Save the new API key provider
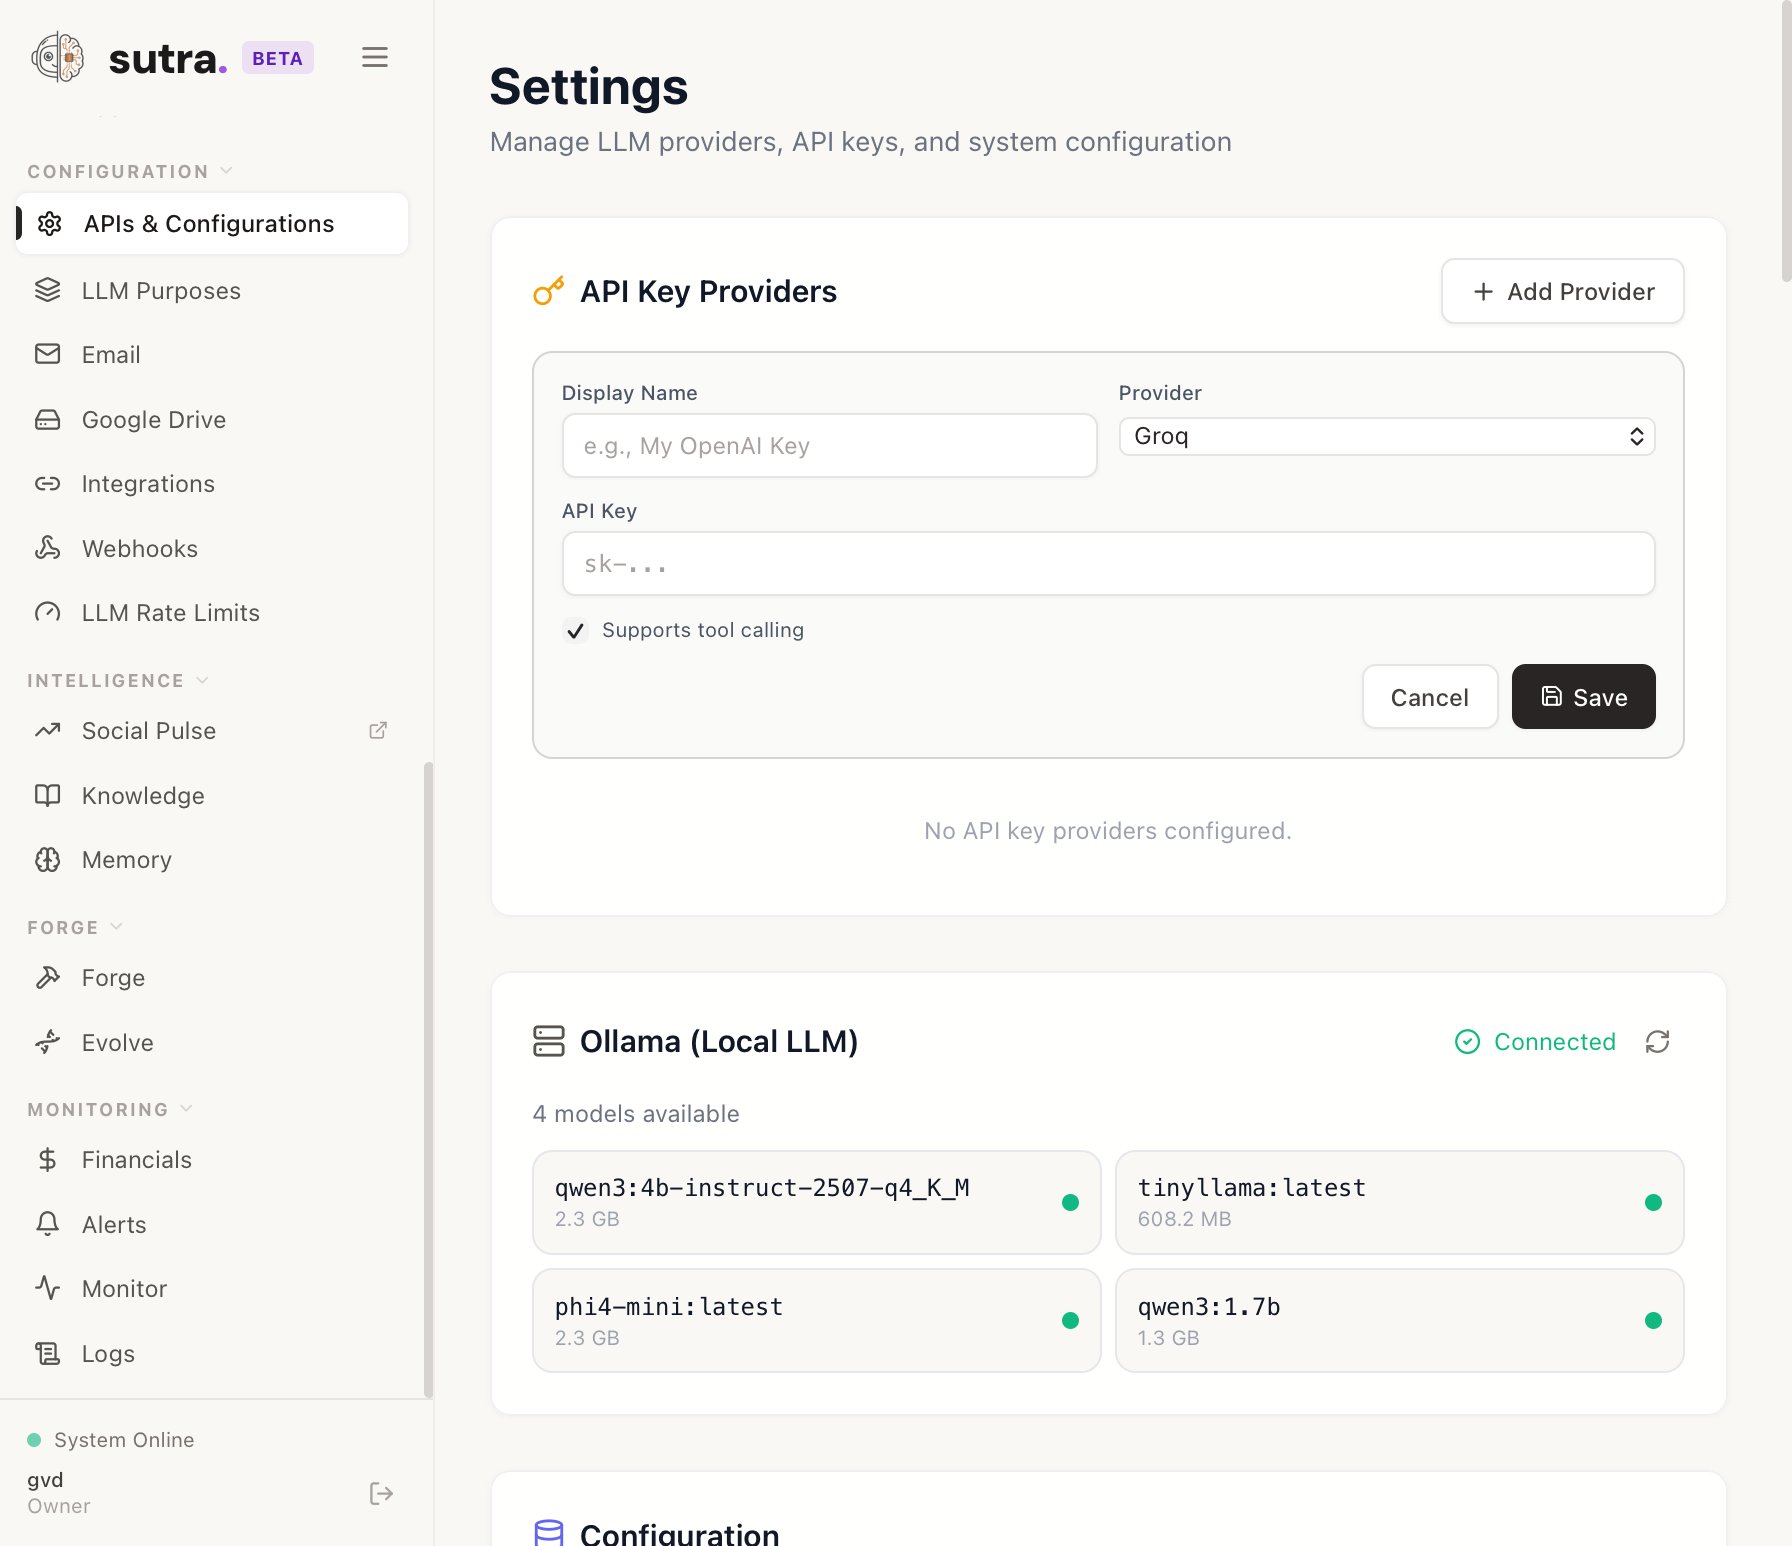This screenshot has width=1792, height=1546. tap(1584, 697)
